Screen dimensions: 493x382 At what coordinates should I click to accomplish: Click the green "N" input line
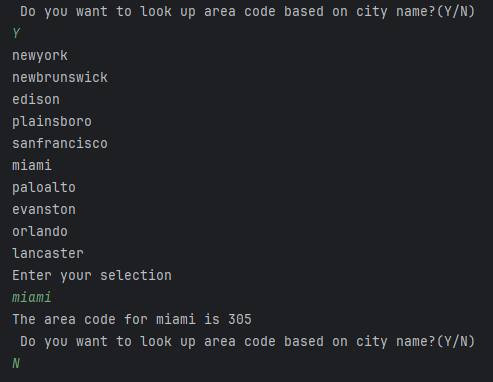16,363
